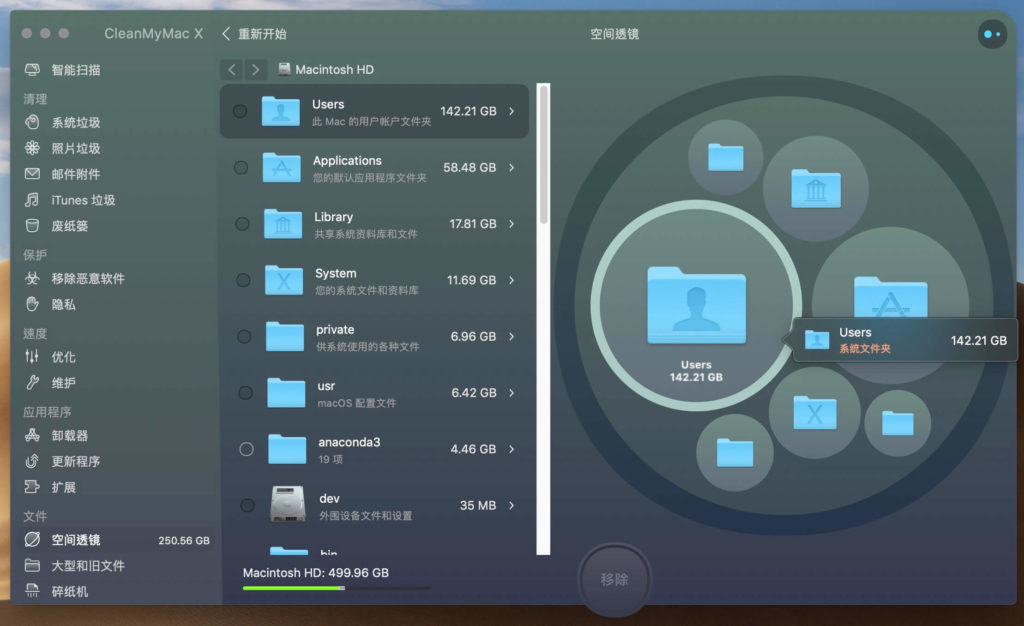Click the Users folder icon in the list
This screenshot has height=626, width=1024.
click(x=281, y=111)
